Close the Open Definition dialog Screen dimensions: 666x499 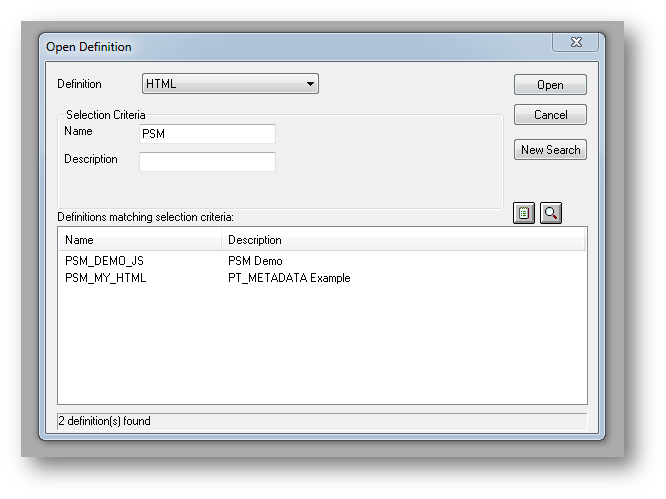pyautogui.click(x=576, y=43)
